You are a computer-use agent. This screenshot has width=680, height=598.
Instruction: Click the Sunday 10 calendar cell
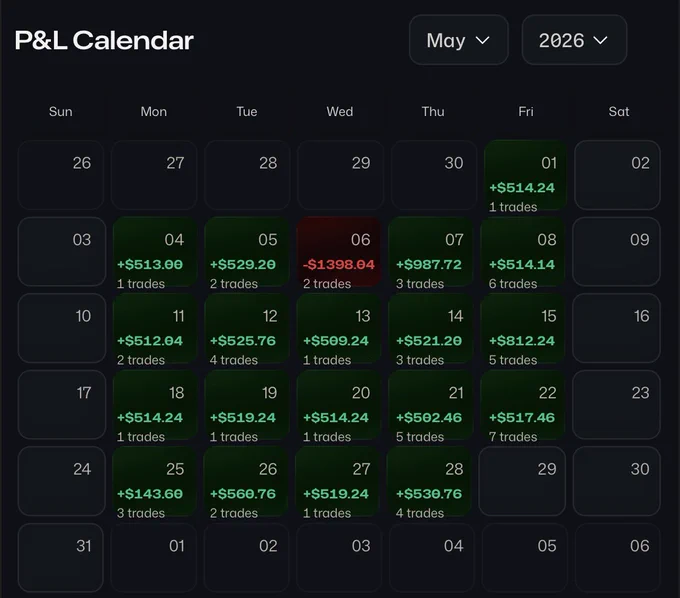tap(62, 328)
